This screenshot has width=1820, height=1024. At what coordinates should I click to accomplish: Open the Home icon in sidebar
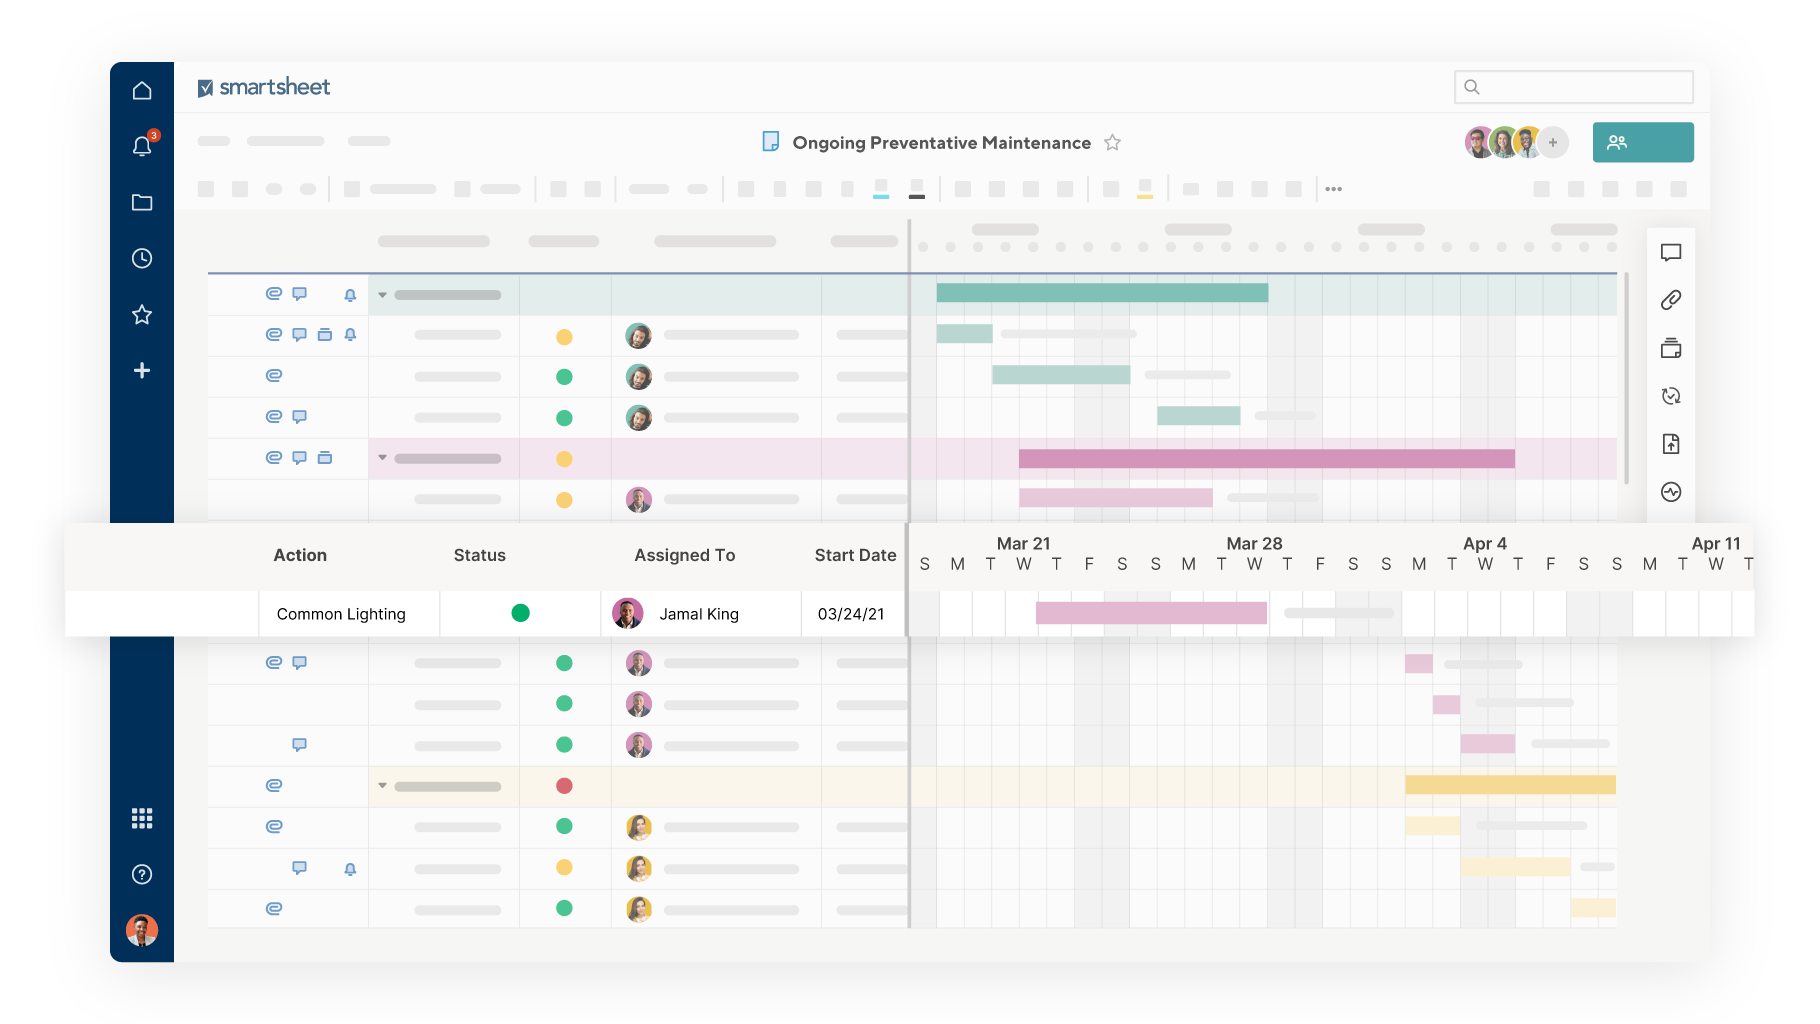click(x=142, y=91)
